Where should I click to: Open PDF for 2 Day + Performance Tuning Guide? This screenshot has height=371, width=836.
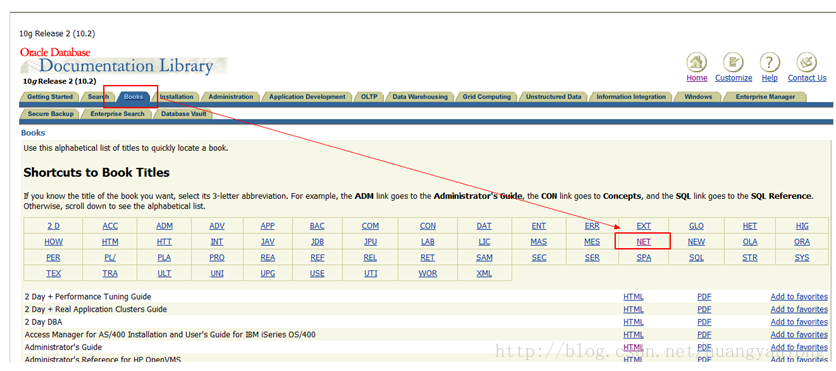coord(704,296)
